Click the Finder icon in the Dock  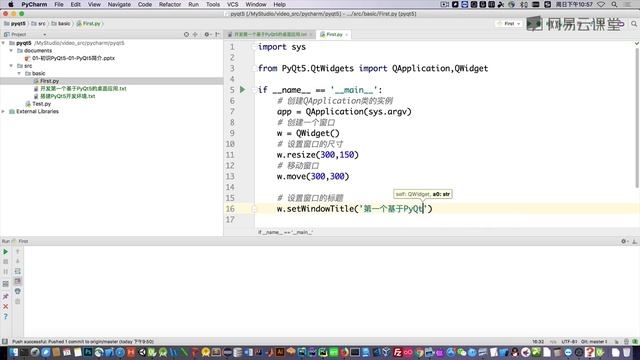[x=13, y=352]
